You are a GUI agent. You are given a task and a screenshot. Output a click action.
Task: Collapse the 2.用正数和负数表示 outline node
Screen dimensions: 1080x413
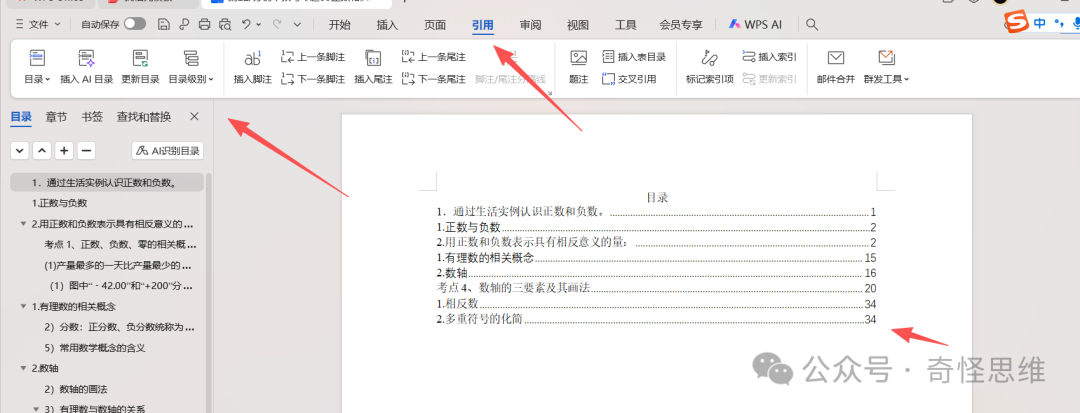point(24,224)
